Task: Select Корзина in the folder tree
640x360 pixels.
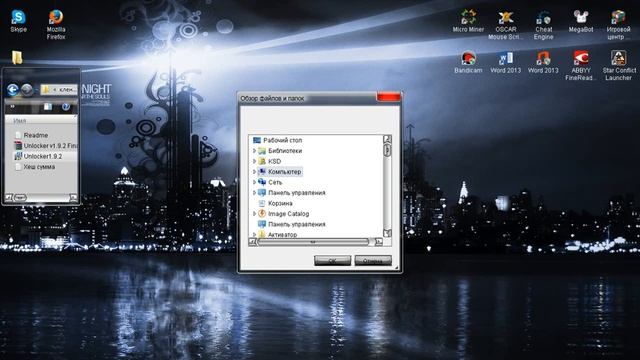Action: click(x=275, y=203)
